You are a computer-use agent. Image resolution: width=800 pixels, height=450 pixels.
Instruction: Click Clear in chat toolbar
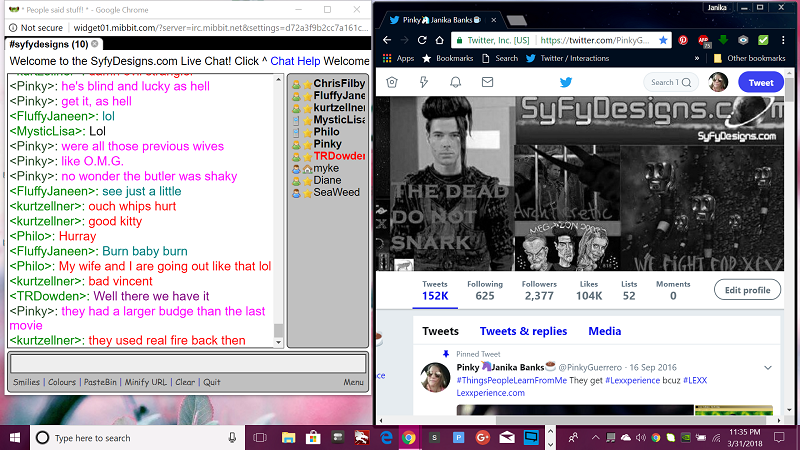pyautogui.click(x=185, y=382)
